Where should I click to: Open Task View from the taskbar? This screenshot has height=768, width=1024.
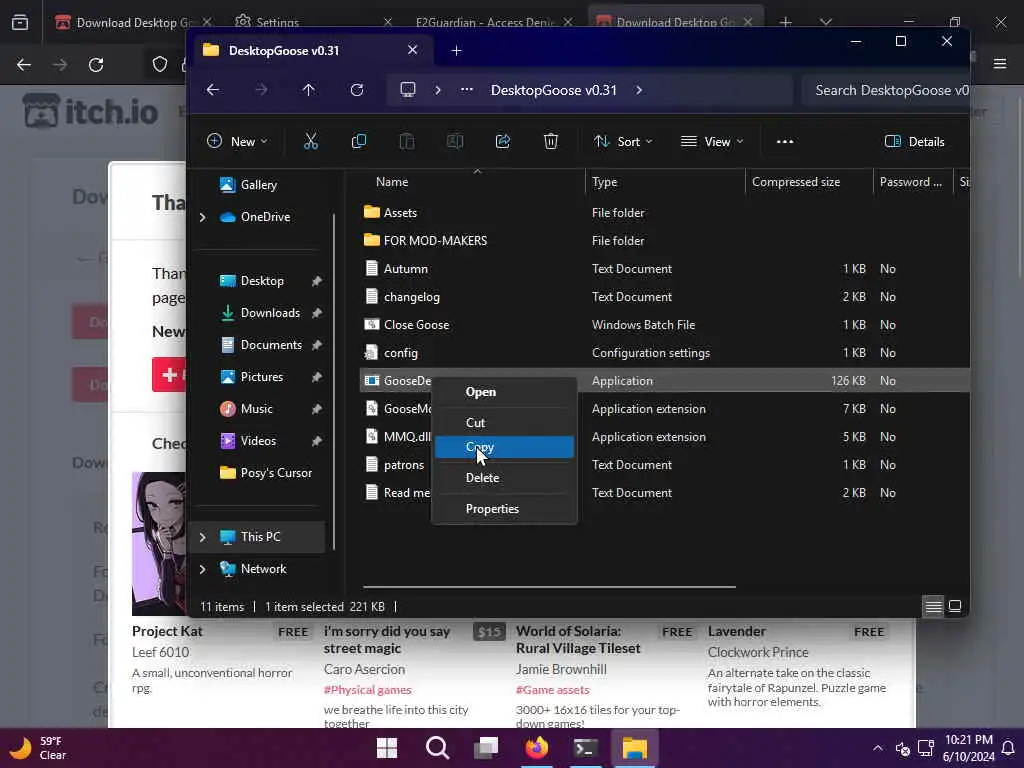pos(487,748)
